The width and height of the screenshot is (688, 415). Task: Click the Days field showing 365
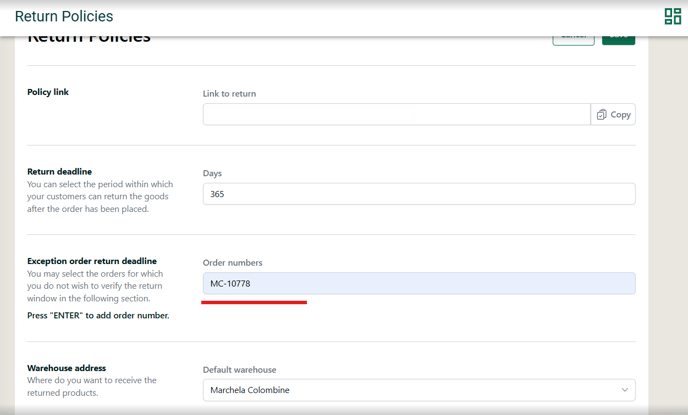point(418,194)
